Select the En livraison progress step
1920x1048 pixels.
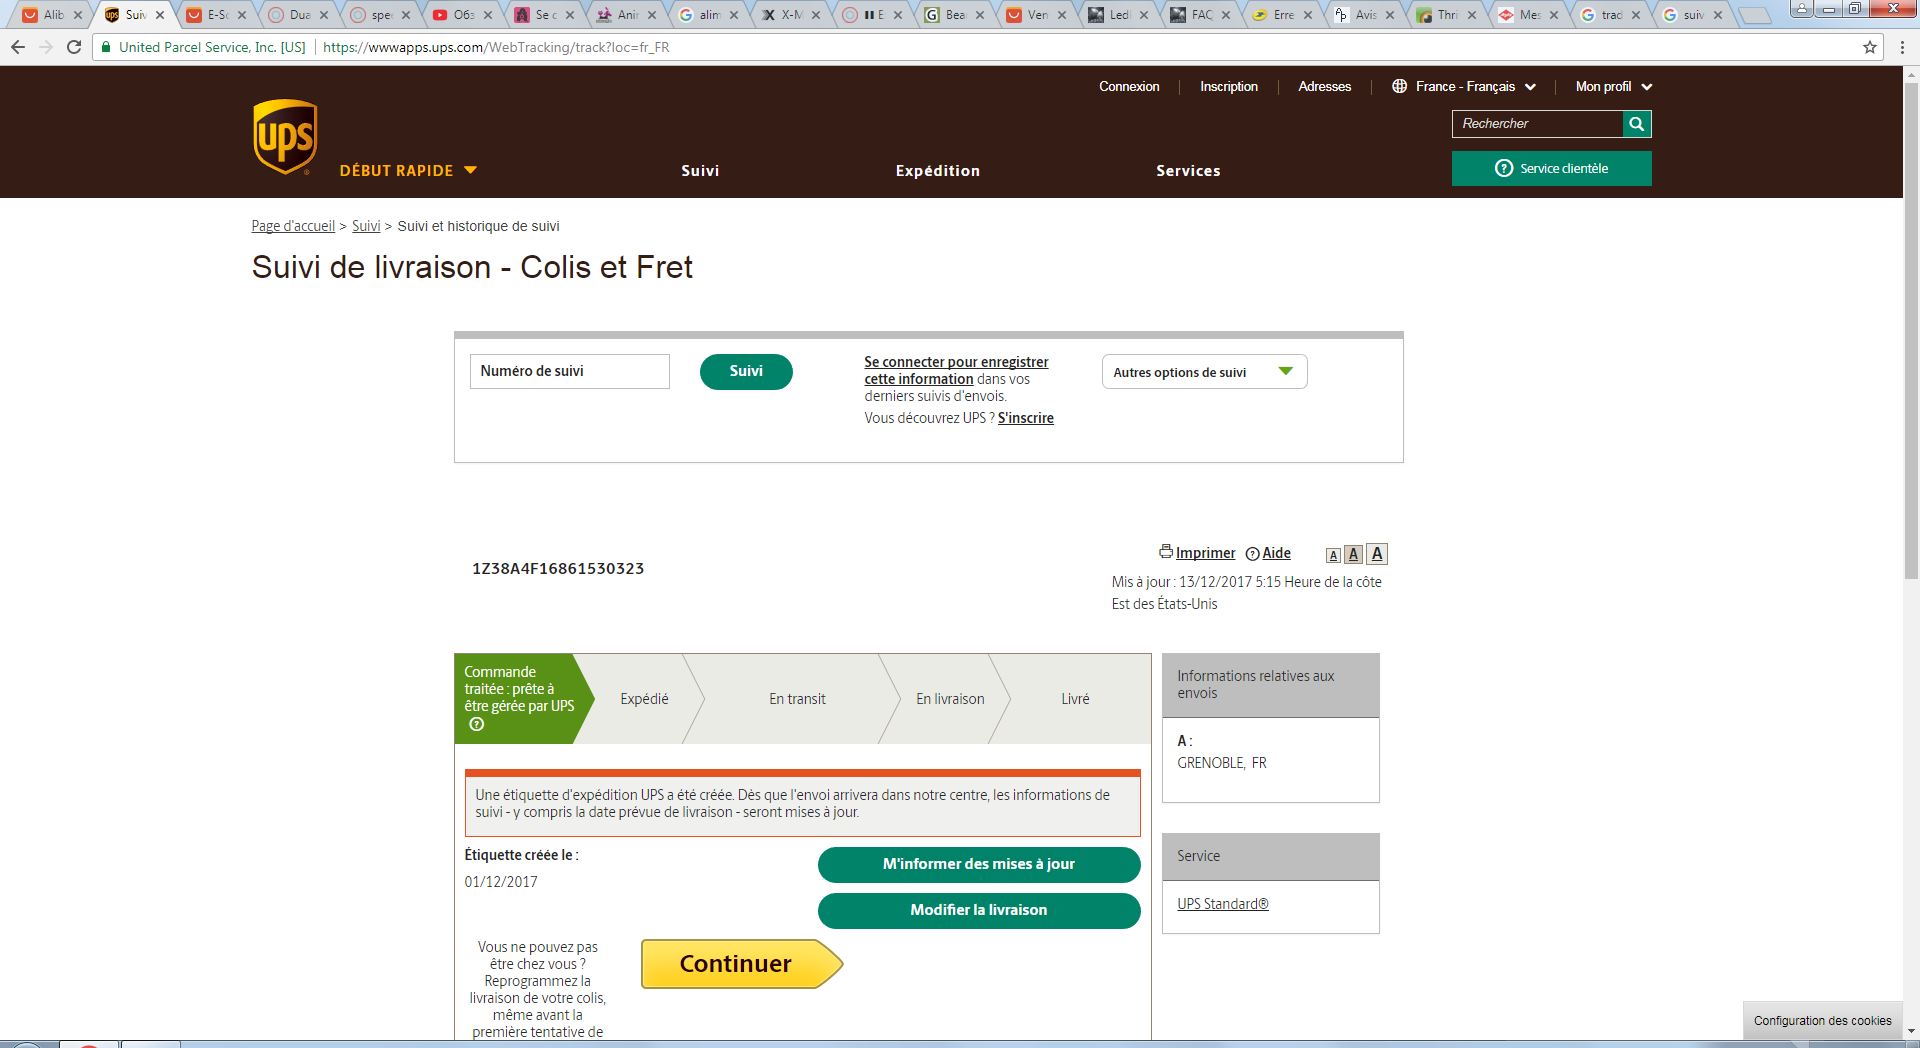coord(950,699)
